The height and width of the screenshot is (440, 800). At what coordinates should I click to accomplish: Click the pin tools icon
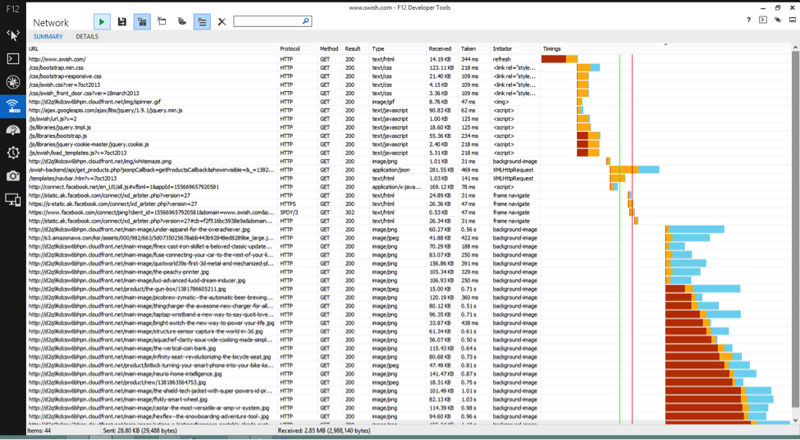click(x=778, y=20)
